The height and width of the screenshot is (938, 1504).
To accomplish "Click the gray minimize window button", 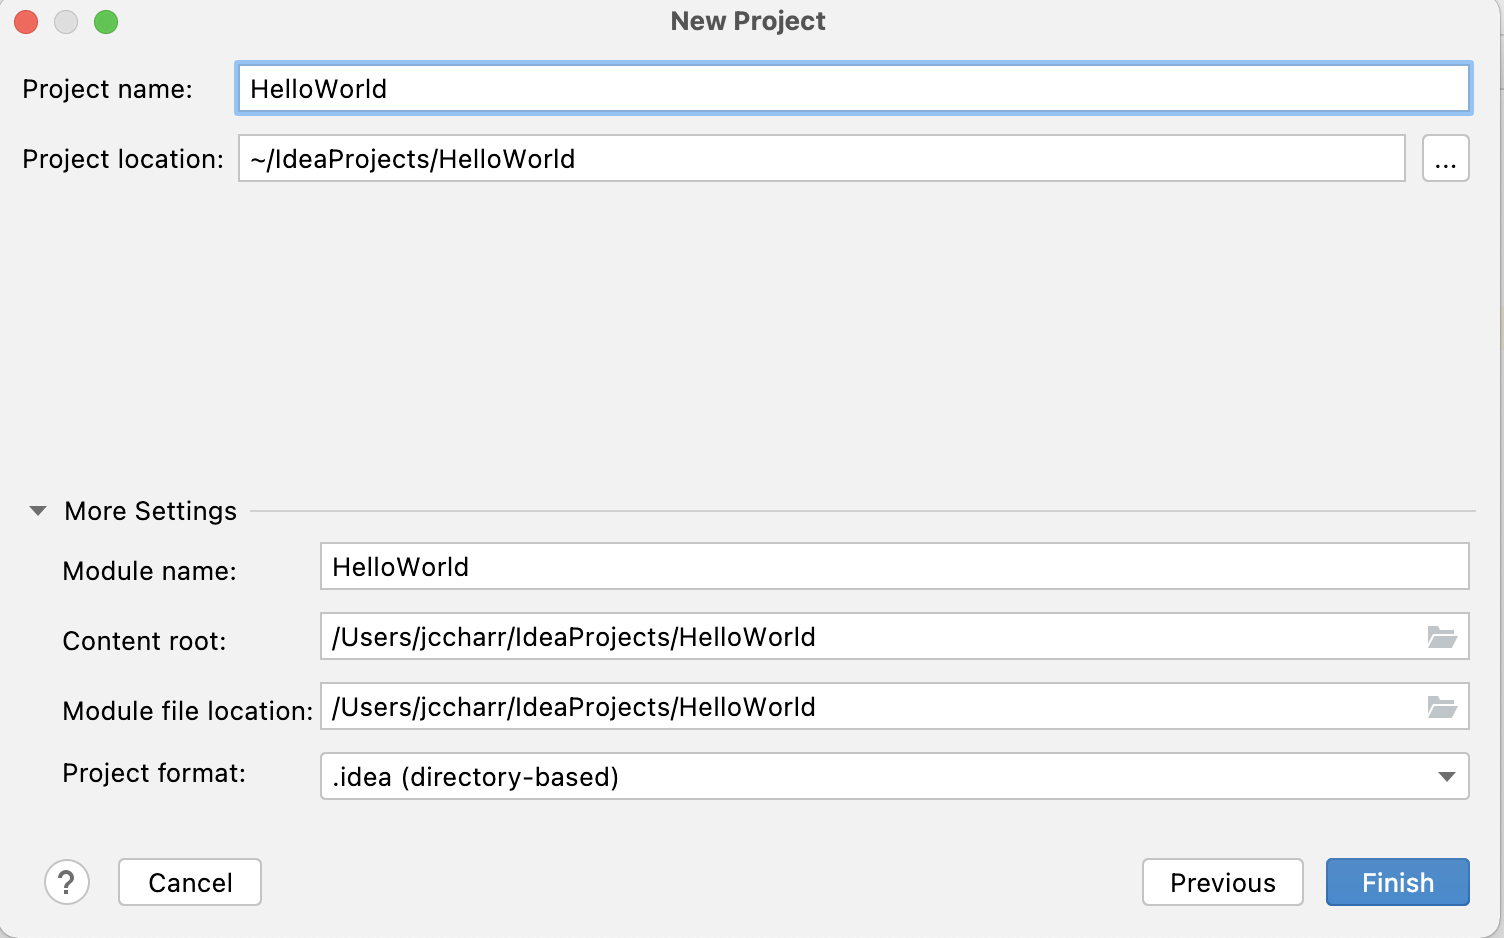I will click(x=66, y=22).
